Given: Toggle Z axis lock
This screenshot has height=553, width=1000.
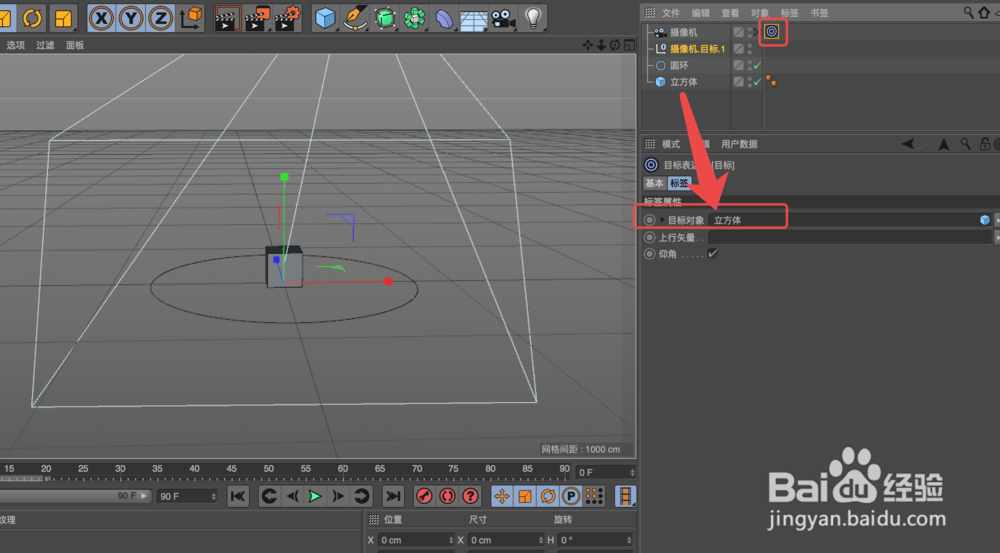Looking at the screenshot, I should coord(161,18).
